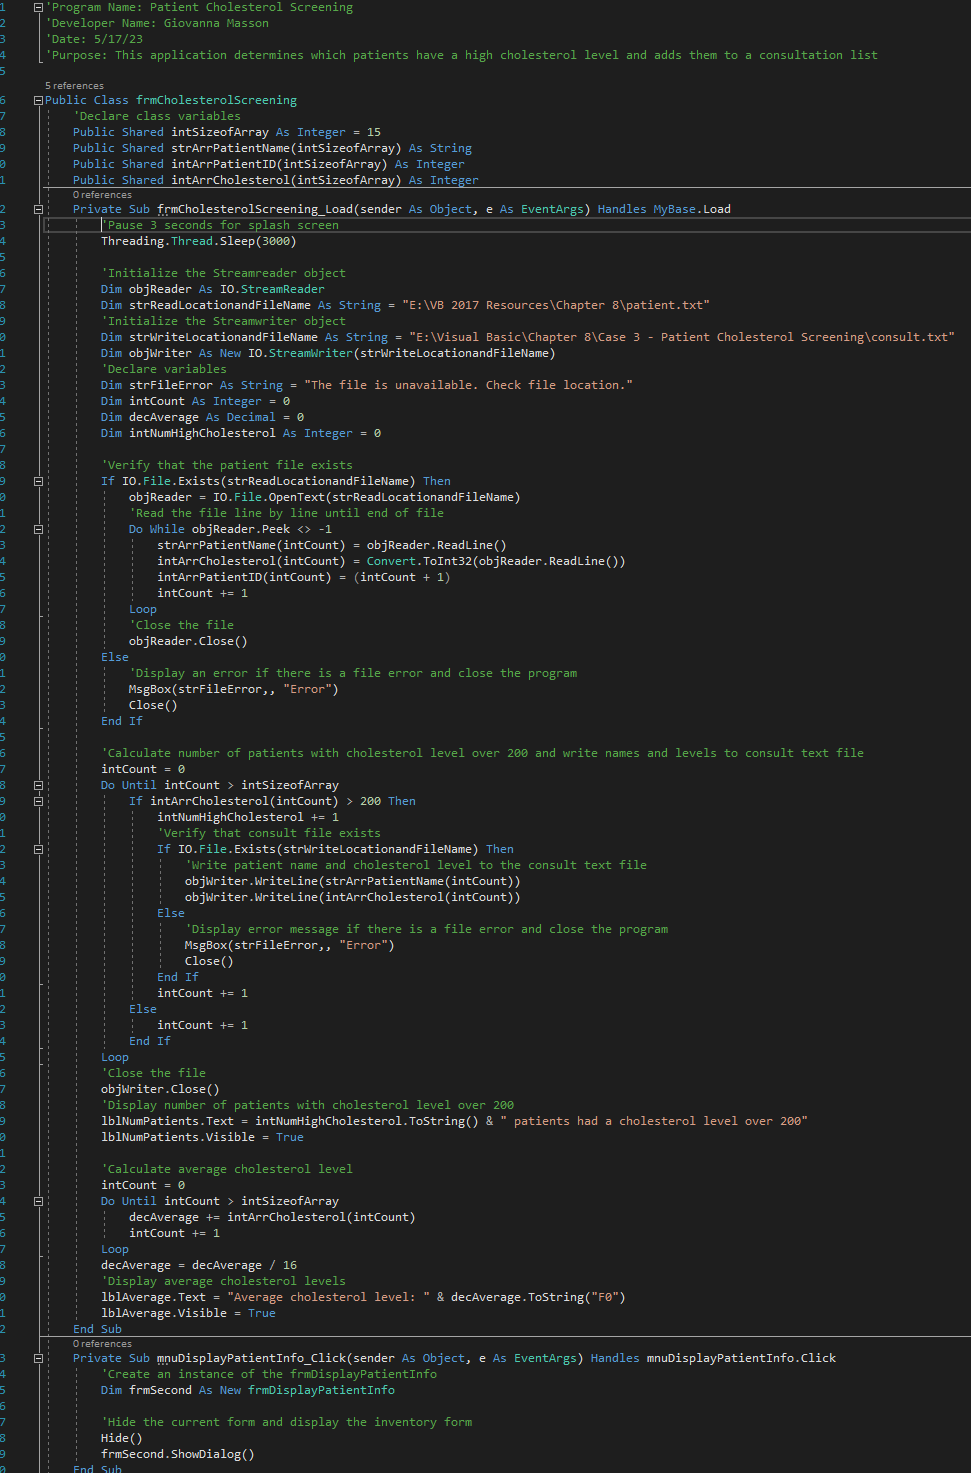The image size is (971, 1473).
Task: Click 'Dim frmSecond As New frmDisplayPatientInfo' line
Action: click(x=248, y=1390)
